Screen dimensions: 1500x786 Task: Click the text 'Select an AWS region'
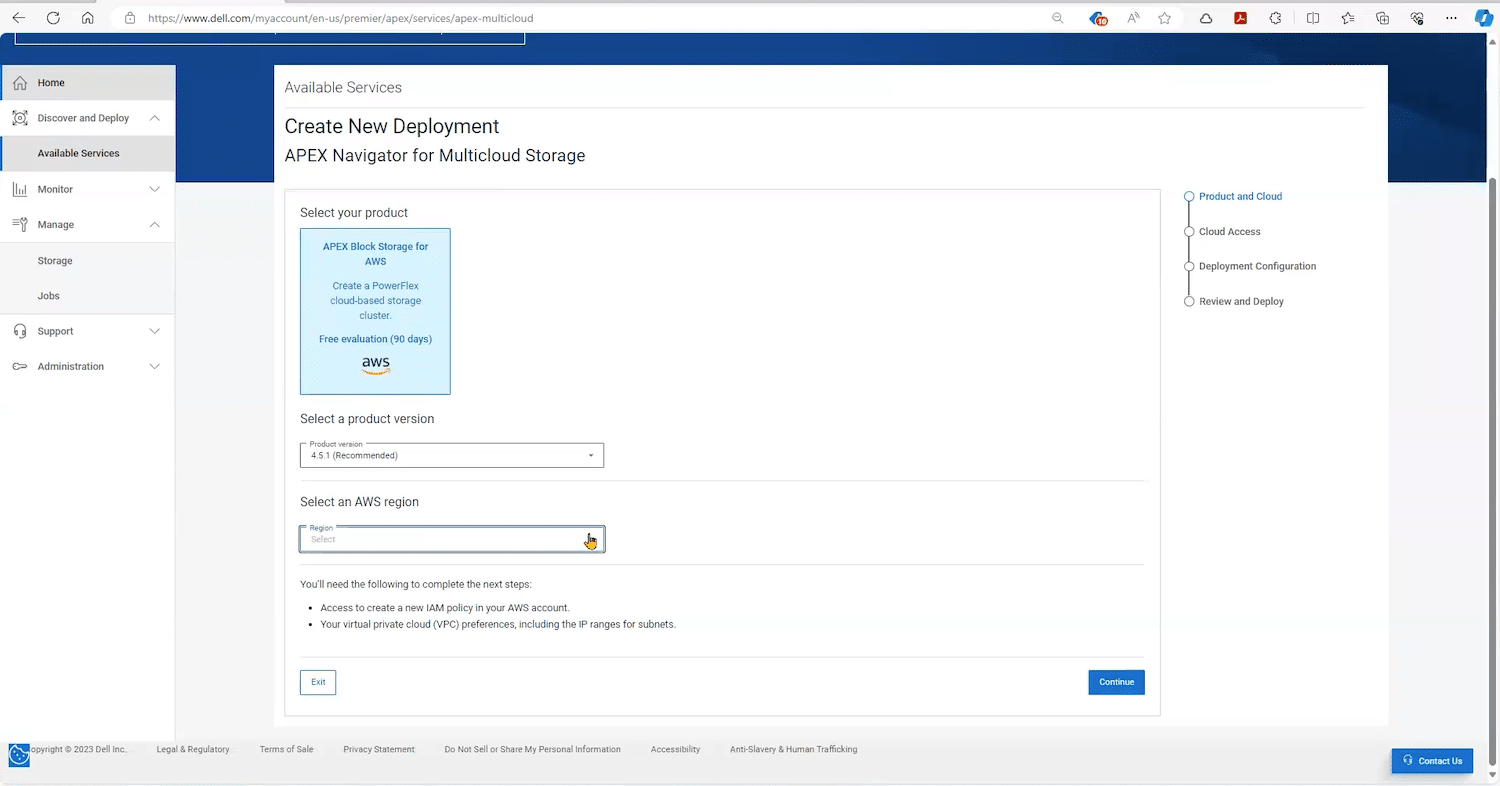[359, 502]
